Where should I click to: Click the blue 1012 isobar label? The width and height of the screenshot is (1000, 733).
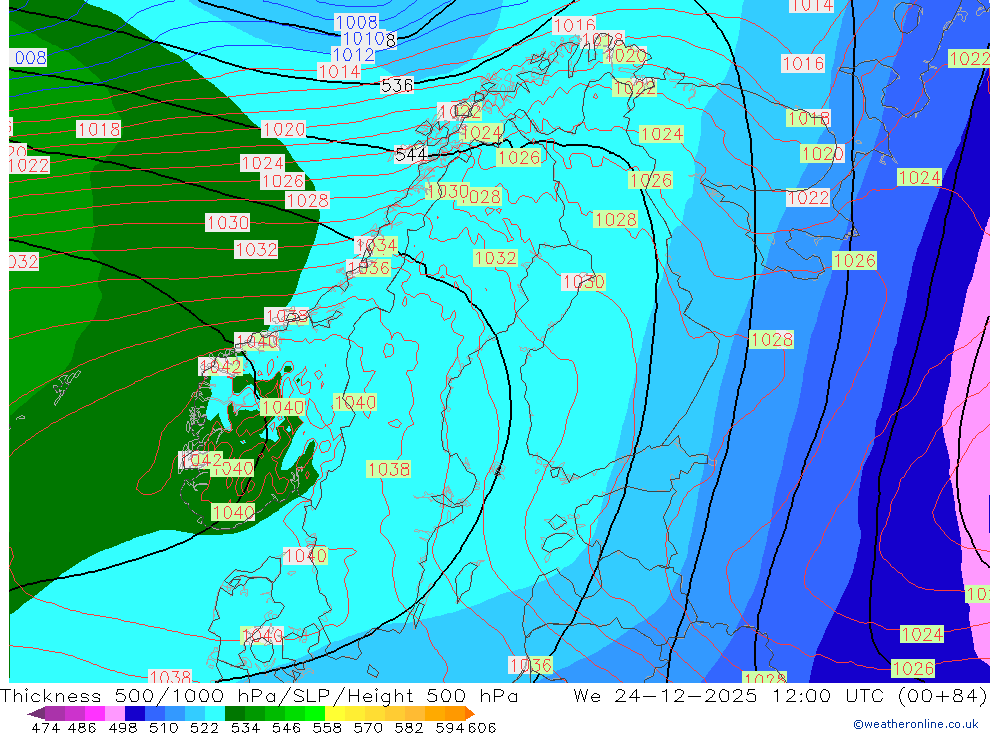pos(353,55)
